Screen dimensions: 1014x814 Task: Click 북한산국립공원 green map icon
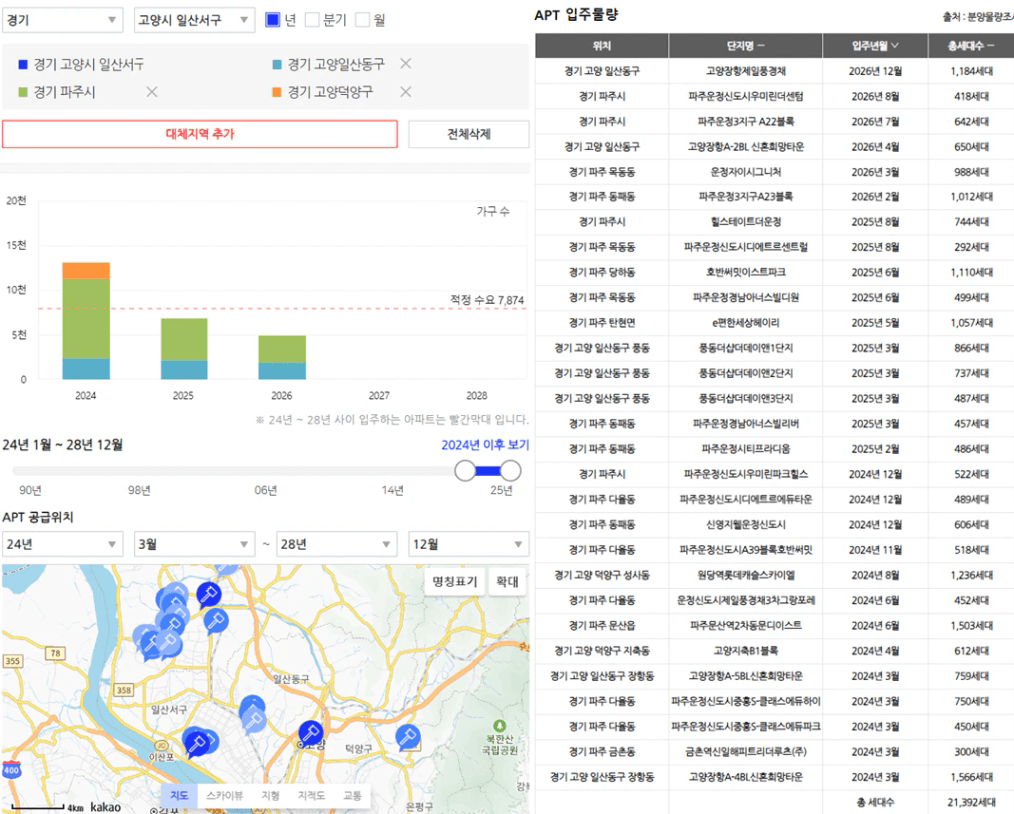tap(499, 727)
